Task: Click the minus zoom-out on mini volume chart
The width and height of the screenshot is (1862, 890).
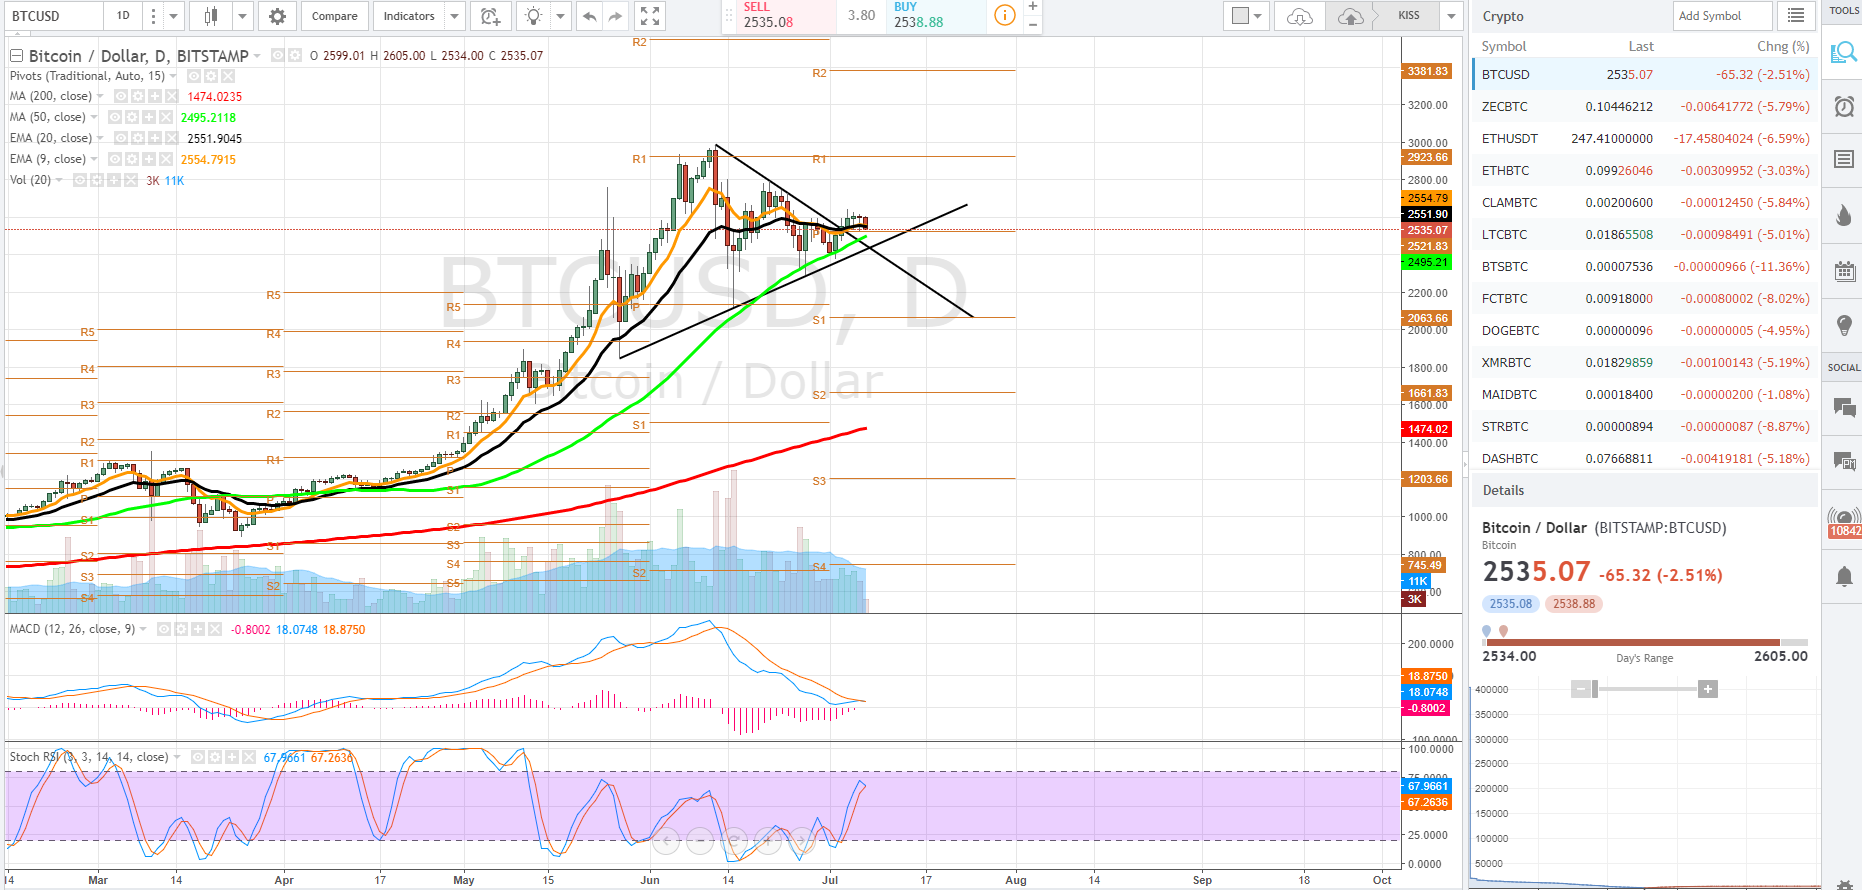Action: [x=1581, y=689]
